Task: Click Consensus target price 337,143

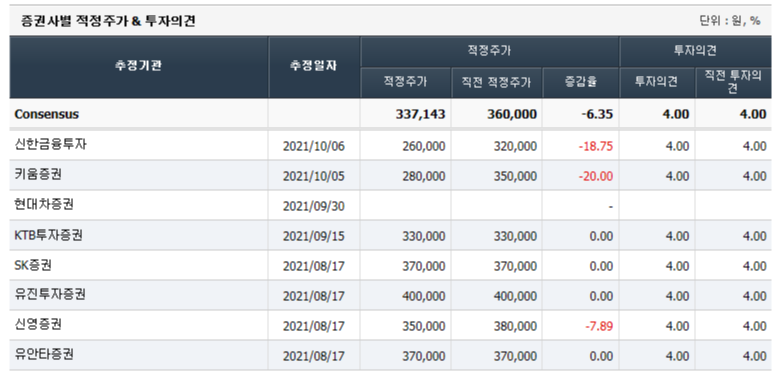Action: point(420,114)
